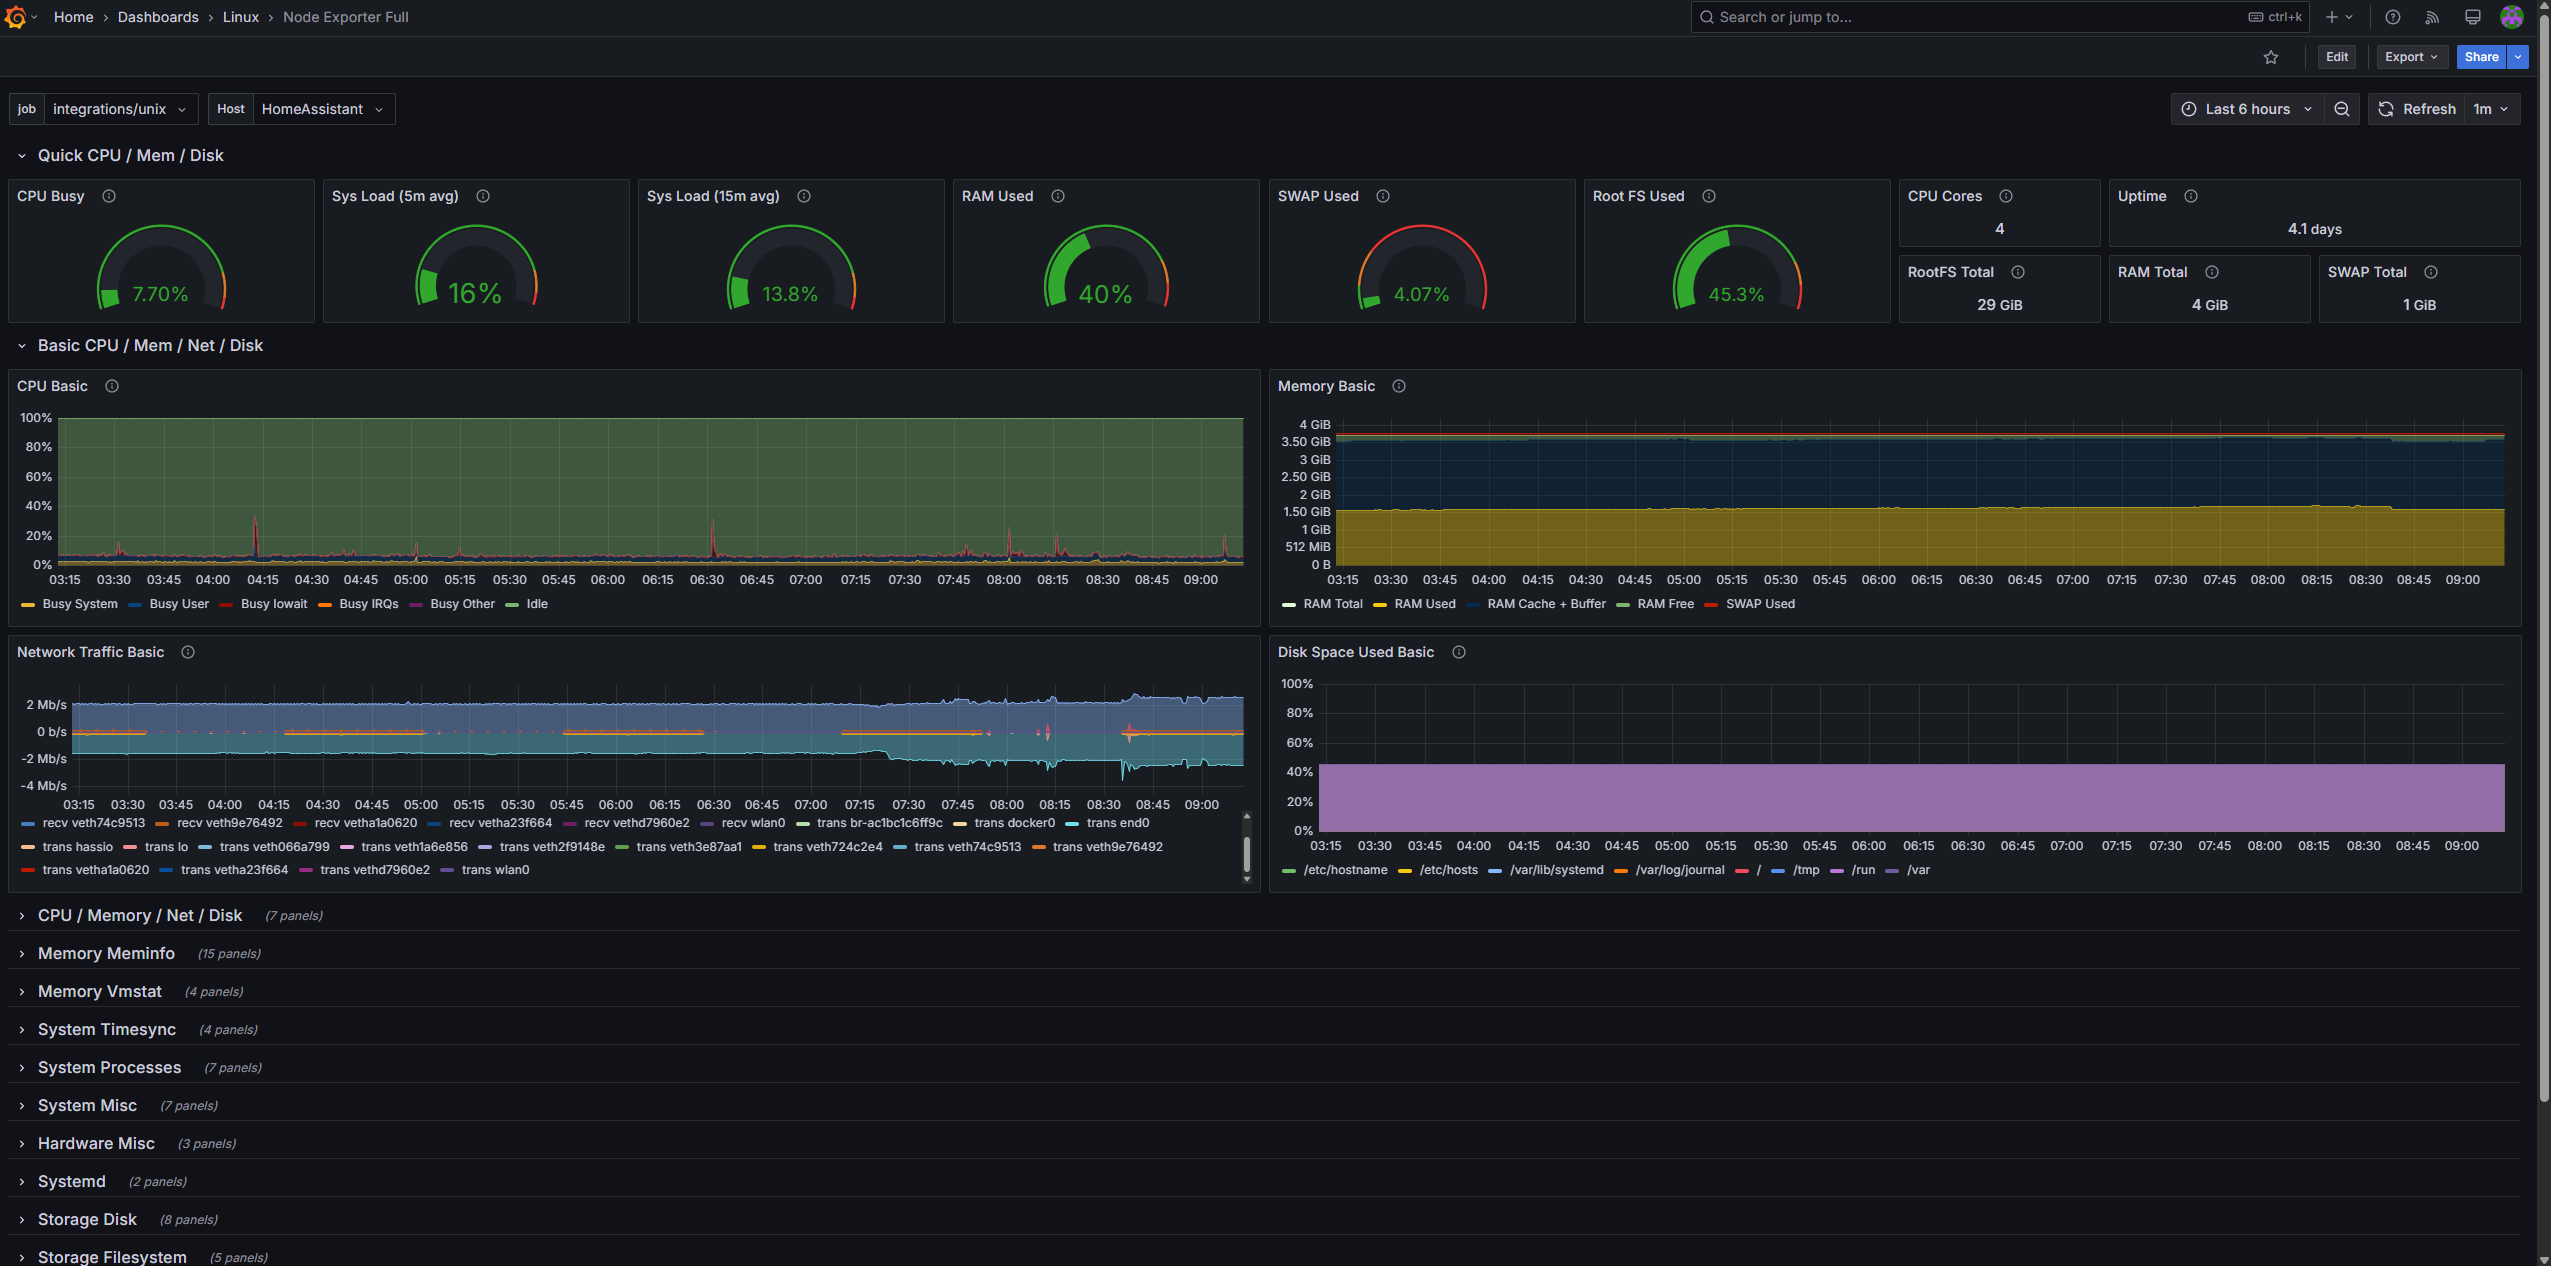Open the news feed icon next to help
This screenshot has height=1266, width=2551.
point(2432,17)
